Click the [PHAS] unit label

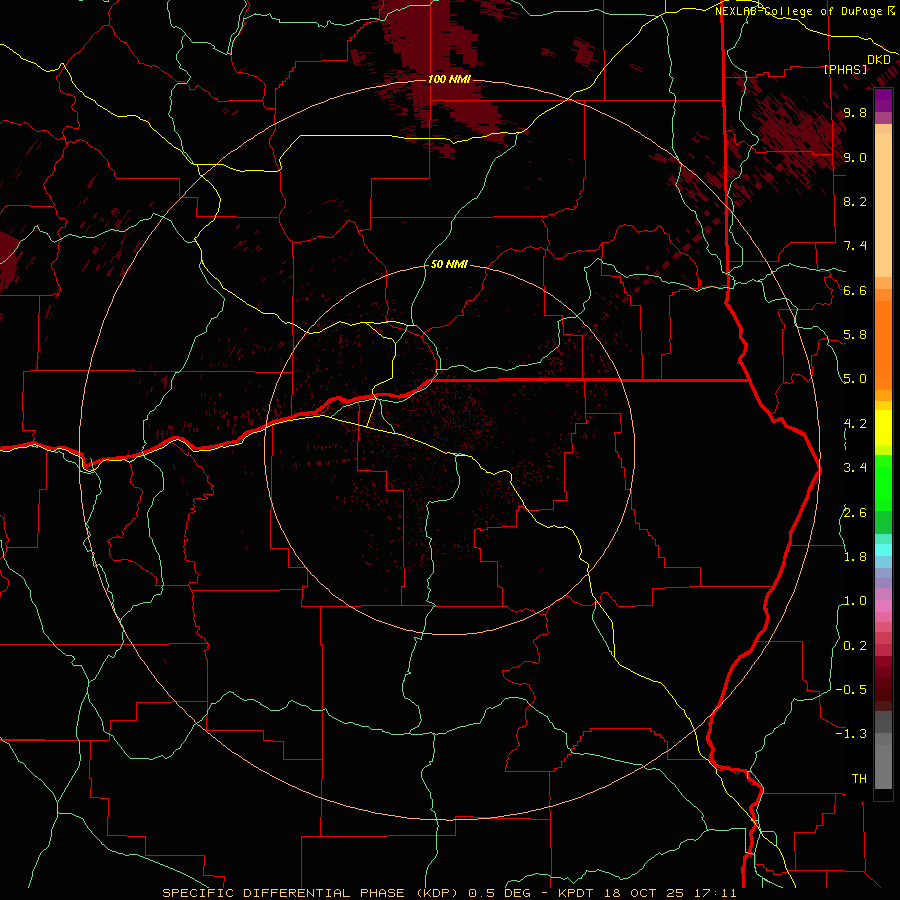845,70
